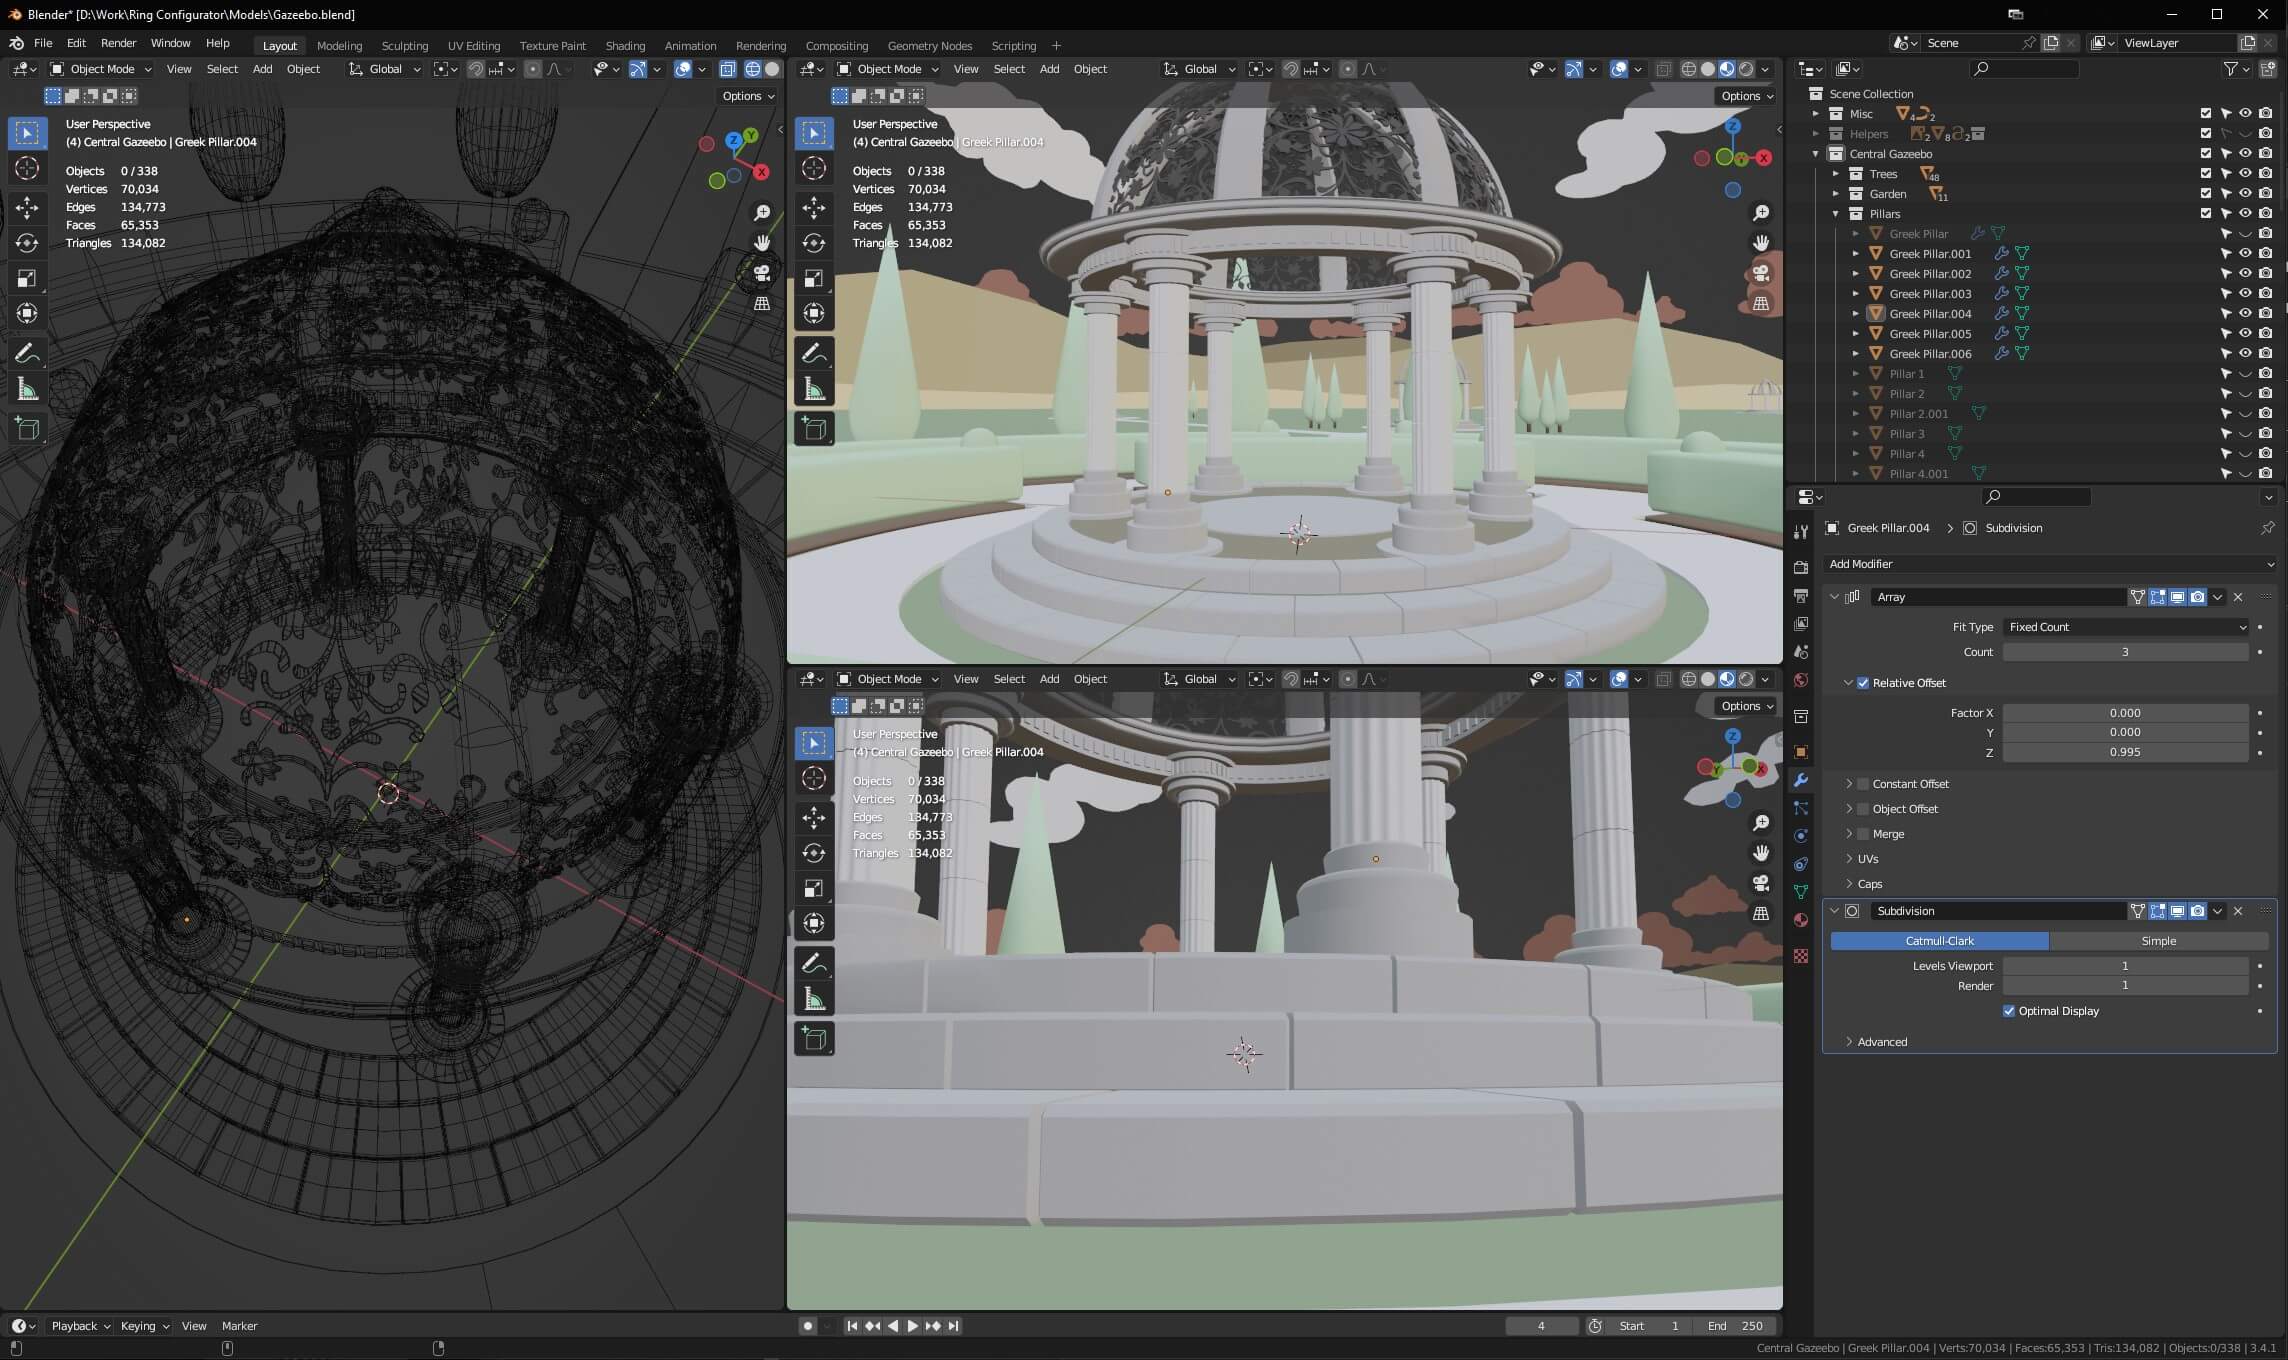The height and width of the screenshot is (1360, 2288).
Task: Open the Texture properties checker tab
Action: [x=1801, y=956]
